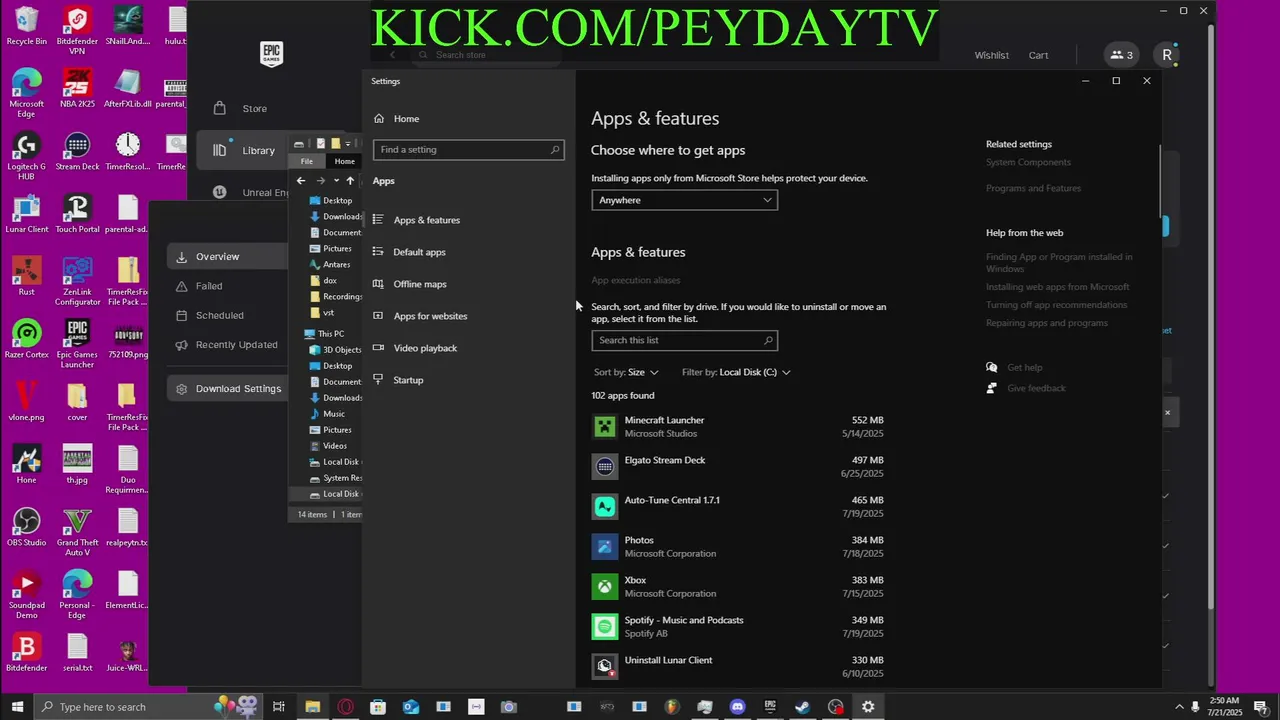Open Epic friends list icon
This screenshot has width=1280, height=720.
1121,55
